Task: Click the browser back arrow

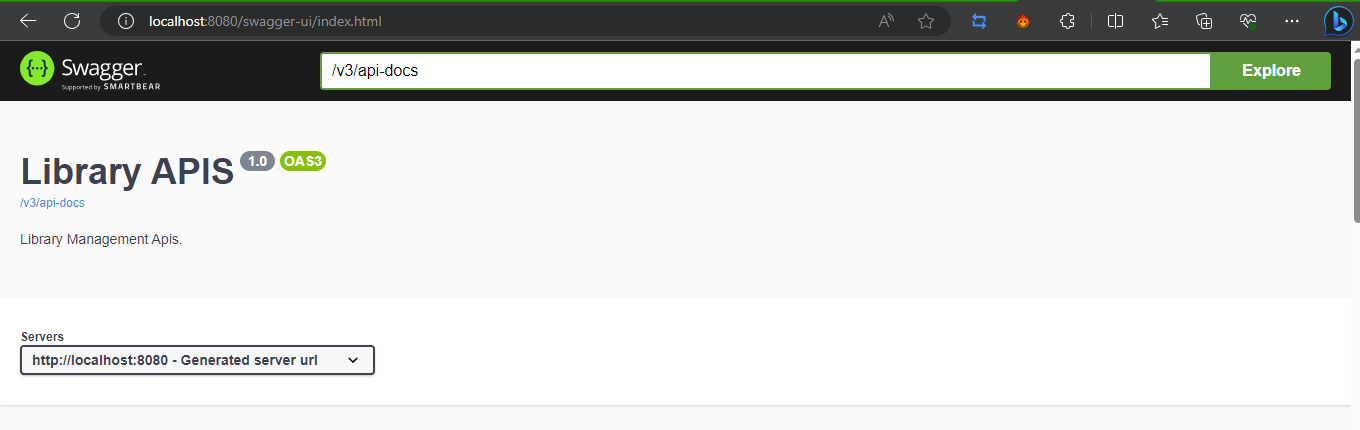Action: click(x=28, y=20)
